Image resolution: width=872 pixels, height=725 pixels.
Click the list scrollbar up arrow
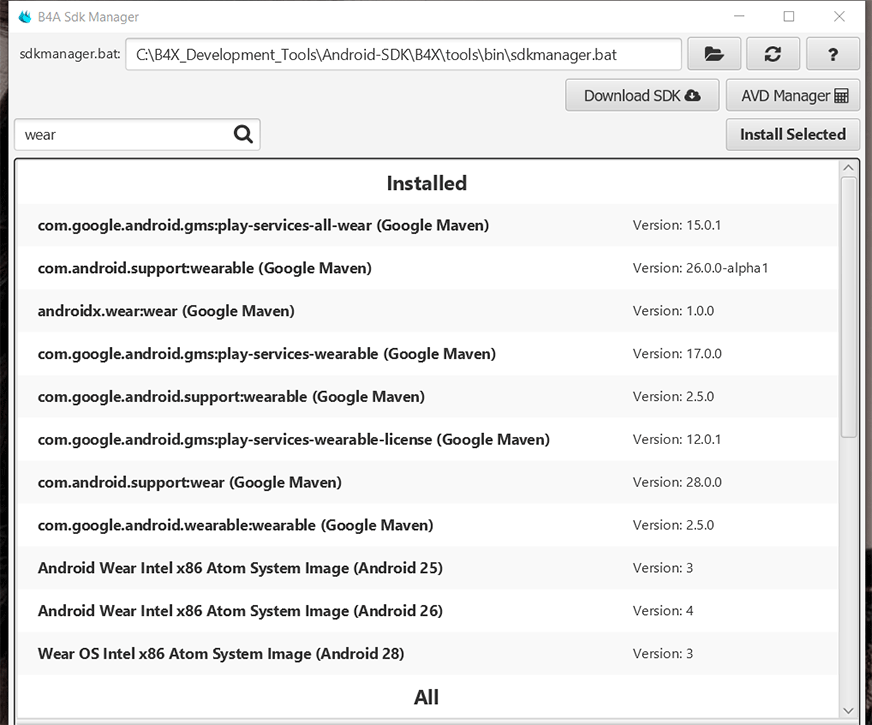[x=848, y=168]
